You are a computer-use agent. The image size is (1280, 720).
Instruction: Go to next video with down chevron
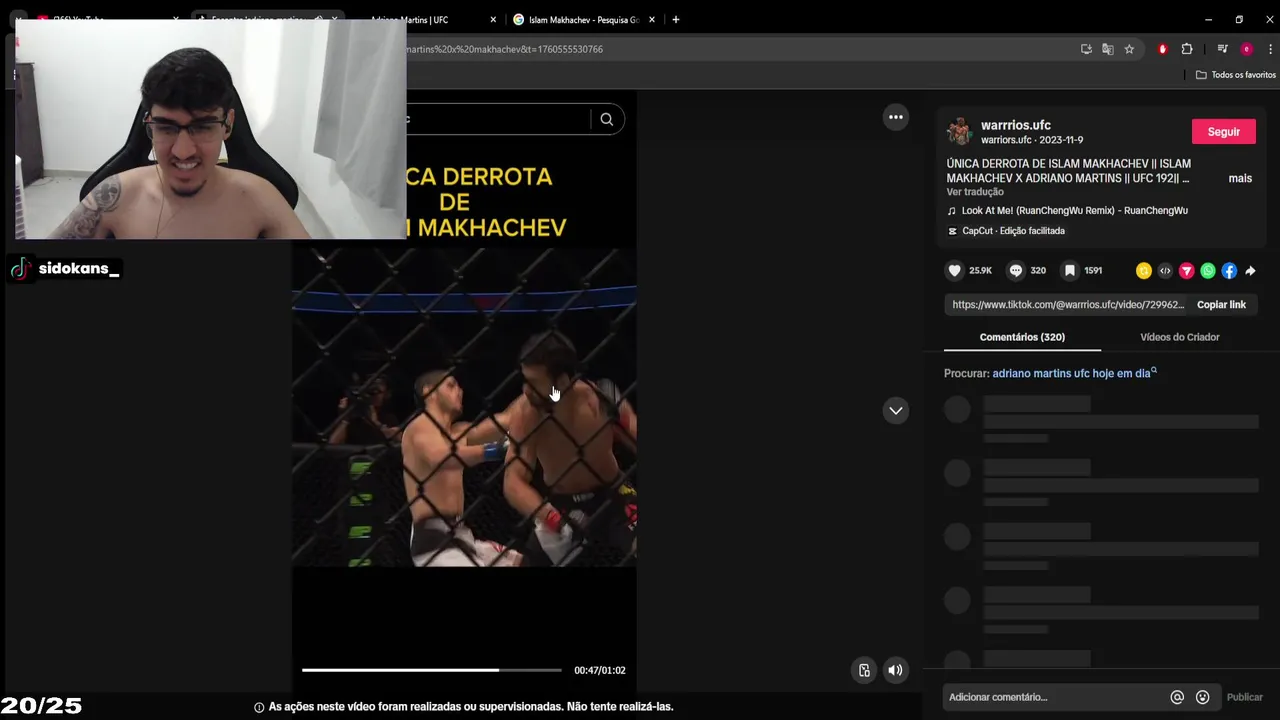pyautogui.click(x=896, y=410)
